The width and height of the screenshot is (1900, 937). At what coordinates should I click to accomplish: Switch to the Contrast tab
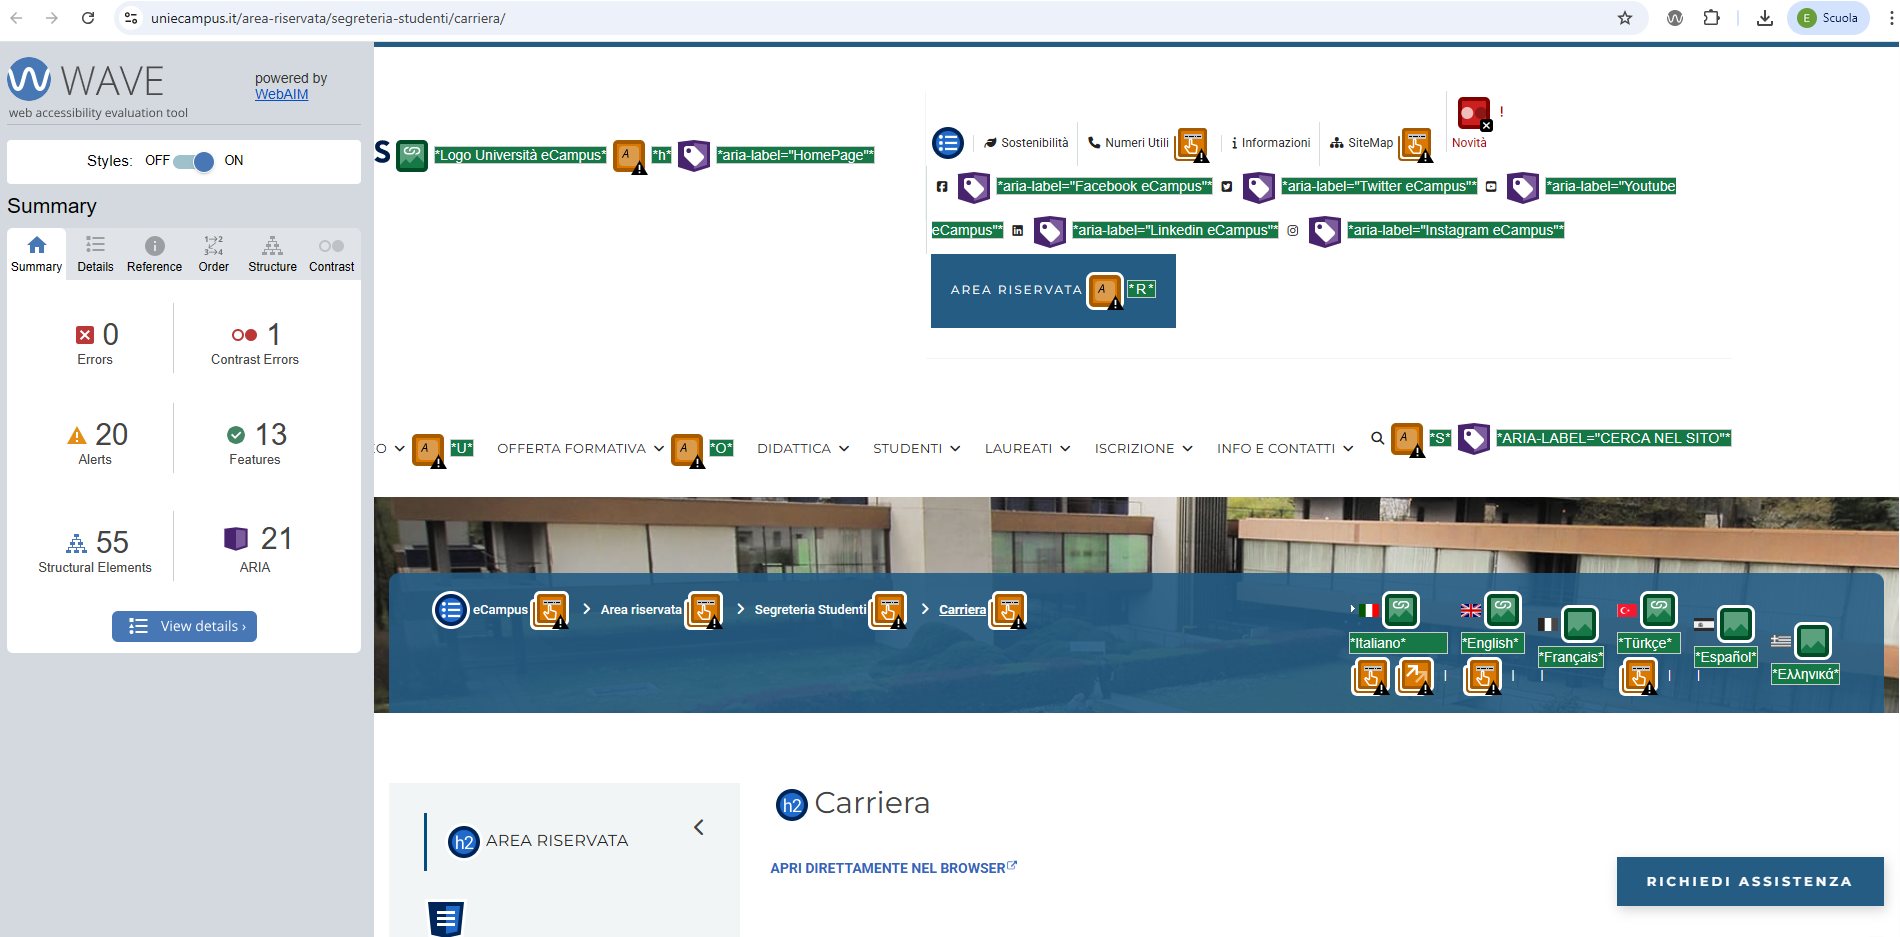tap(331, 254)
